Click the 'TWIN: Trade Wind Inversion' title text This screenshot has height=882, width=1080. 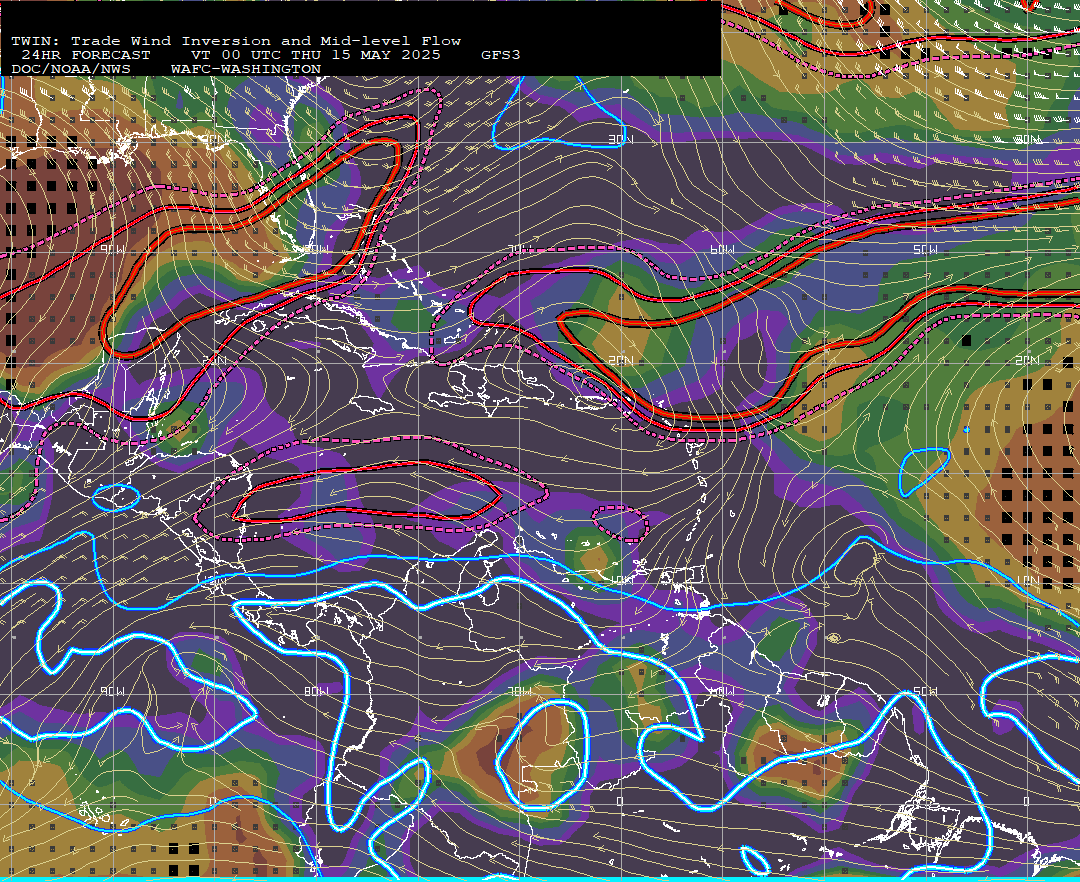[141, 41]
